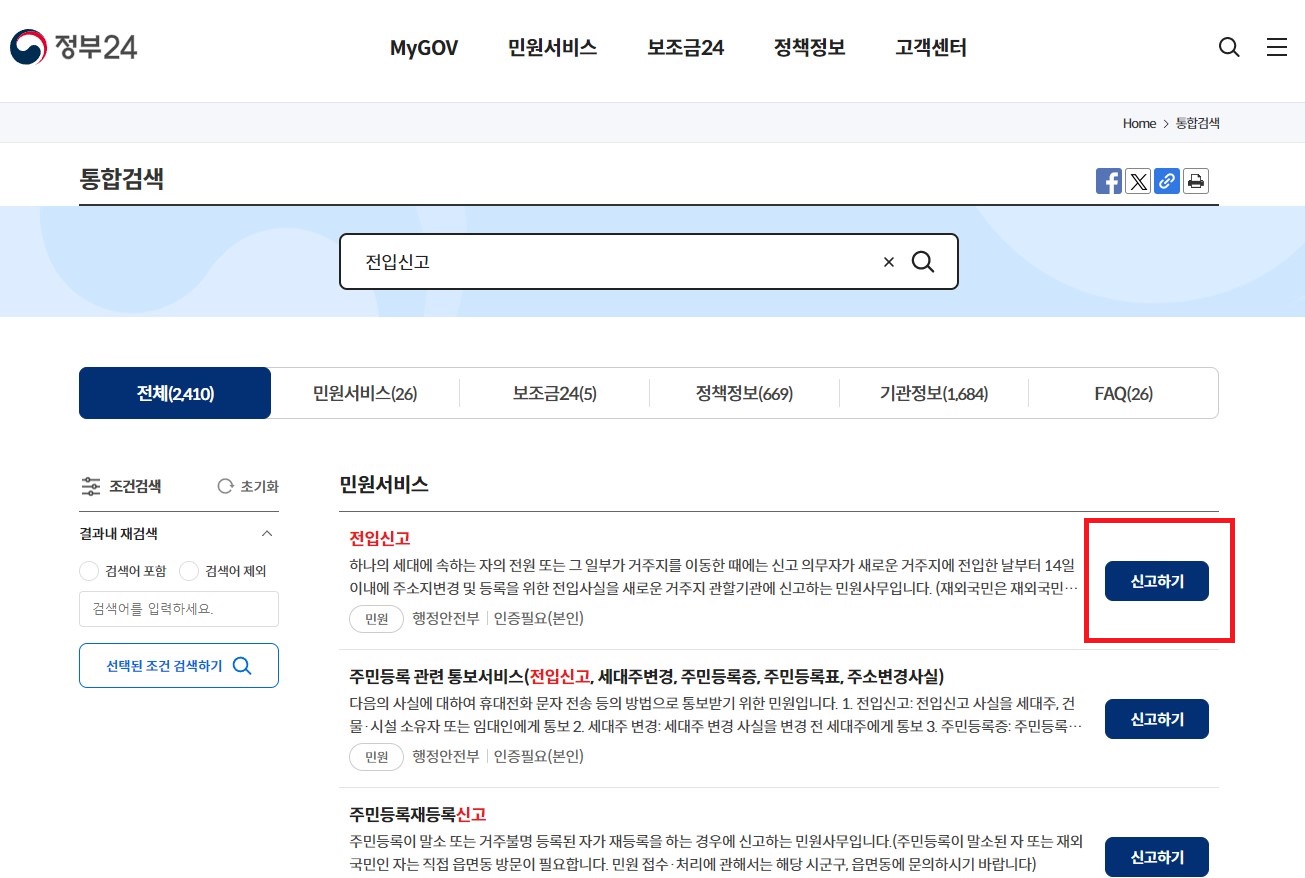This screenshot has width=1305, height=878.
Task: Open the FAQ(26) tab
Action: [x=1122, y=393]
